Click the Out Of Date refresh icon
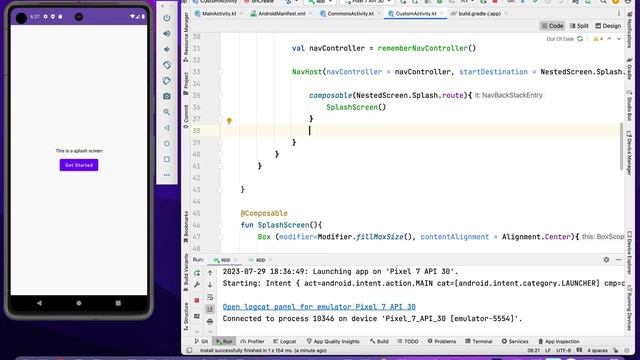 pos(580,39)
